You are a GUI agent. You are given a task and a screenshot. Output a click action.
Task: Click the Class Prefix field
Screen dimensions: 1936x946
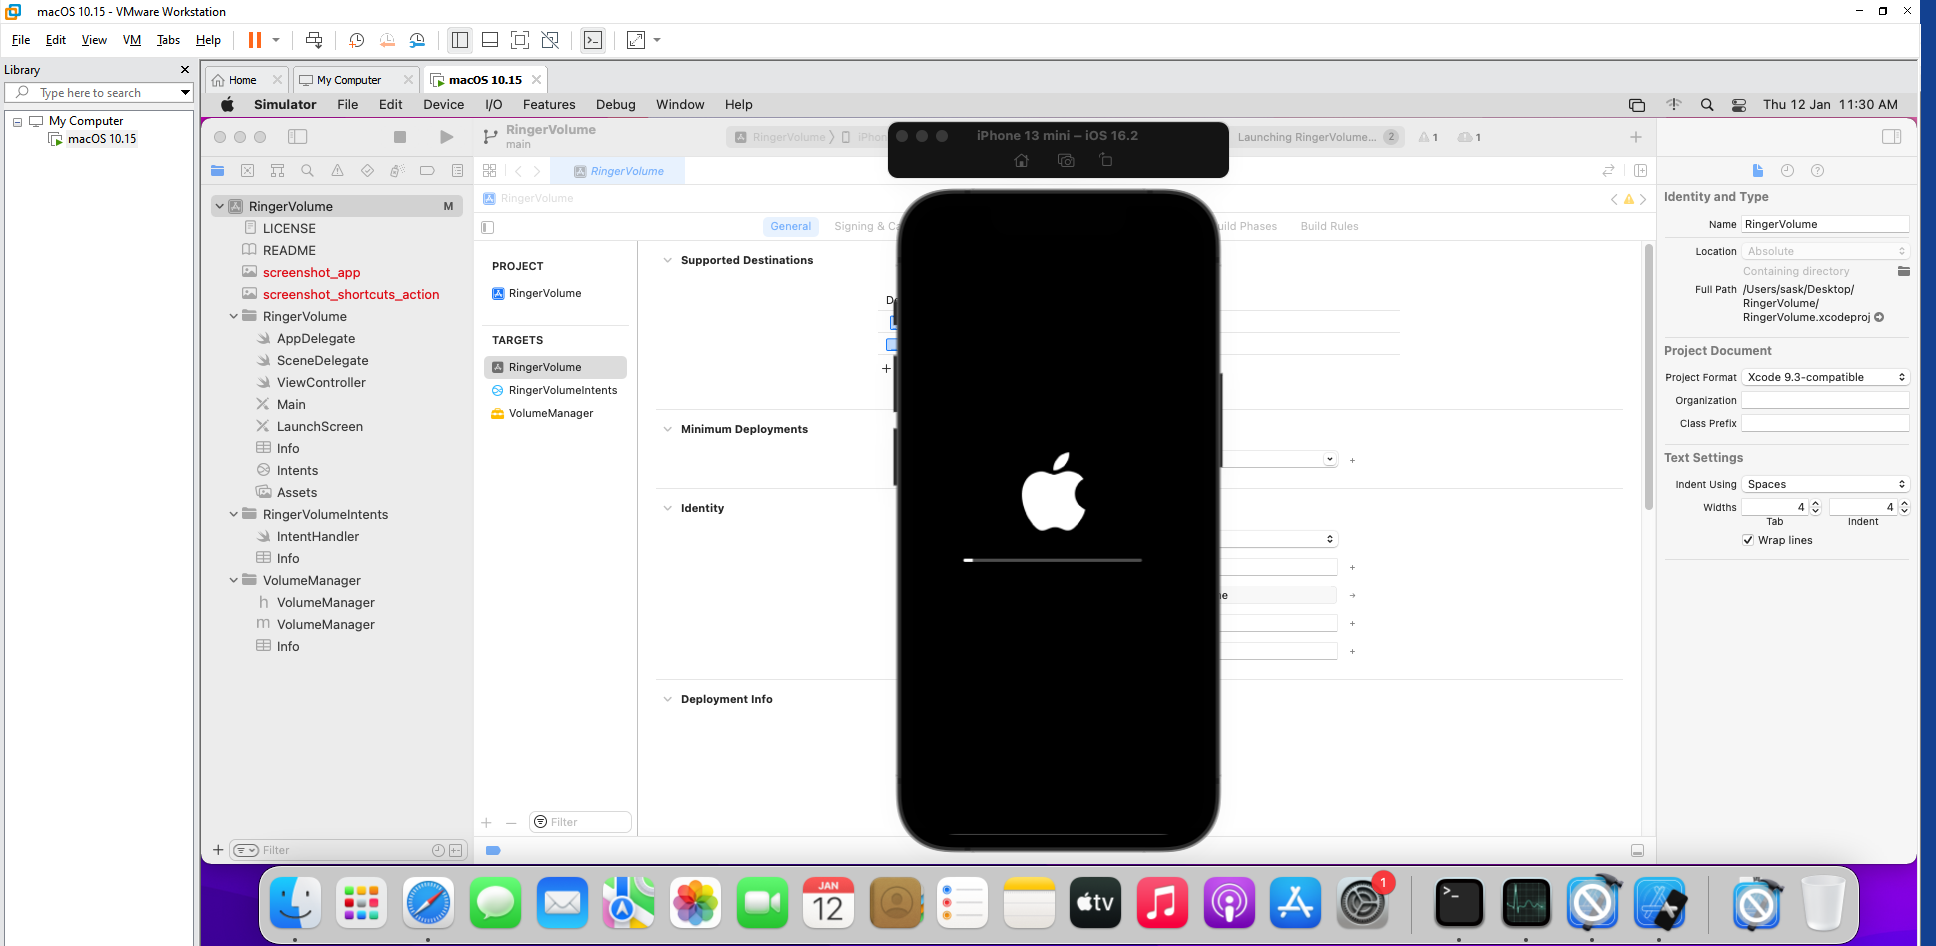coord(1825,423)
